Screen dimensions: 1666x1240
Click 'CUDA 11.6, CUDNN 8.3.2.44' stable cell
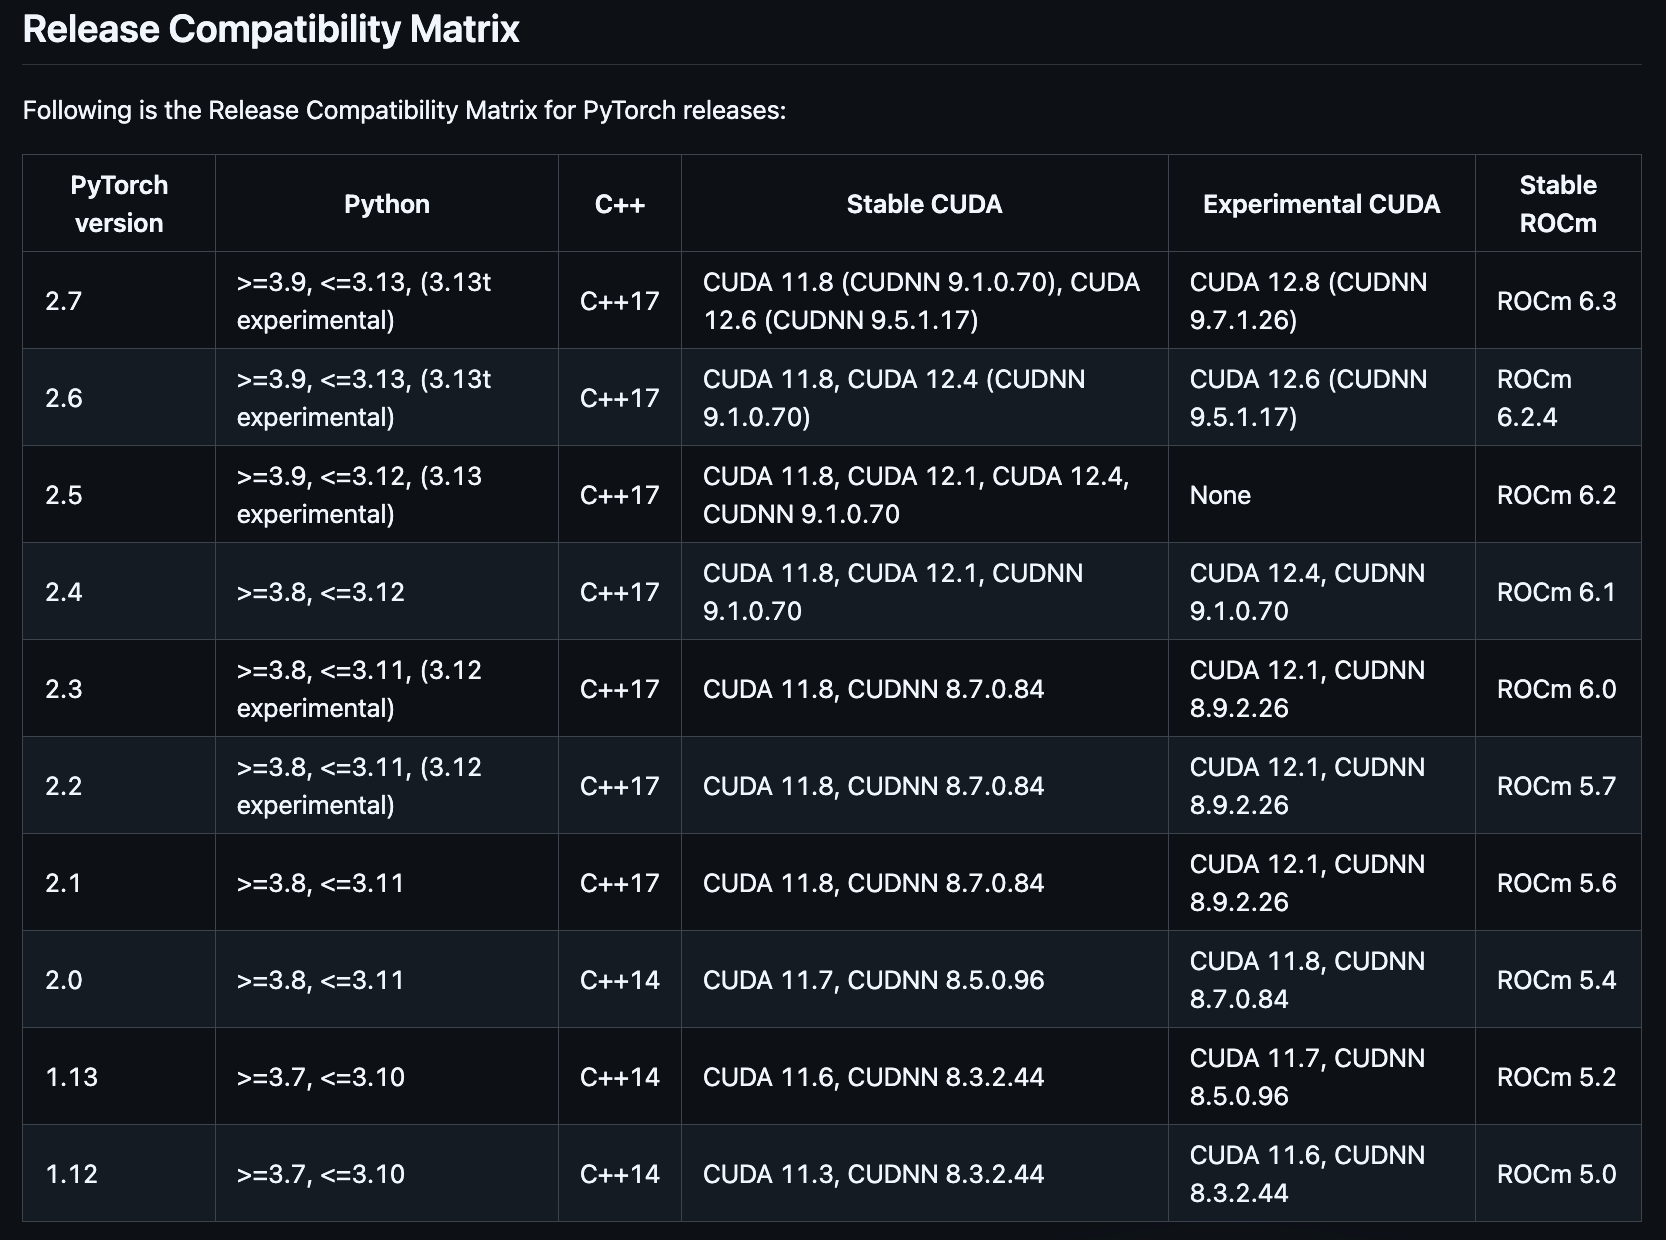924,1077
